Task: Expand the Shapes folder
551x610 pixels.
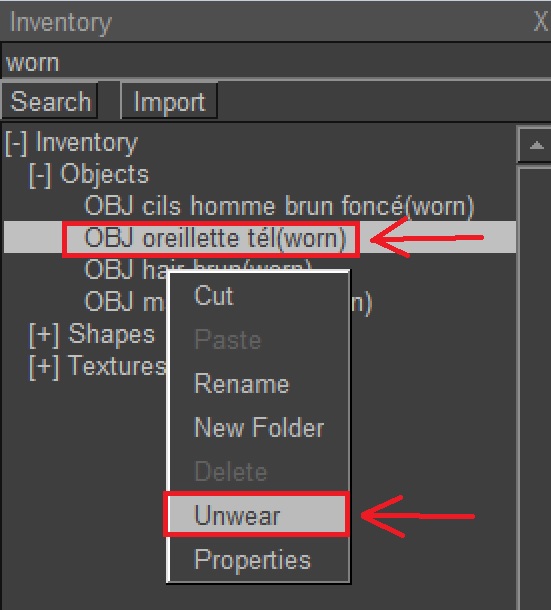Action: pos(44,335)
